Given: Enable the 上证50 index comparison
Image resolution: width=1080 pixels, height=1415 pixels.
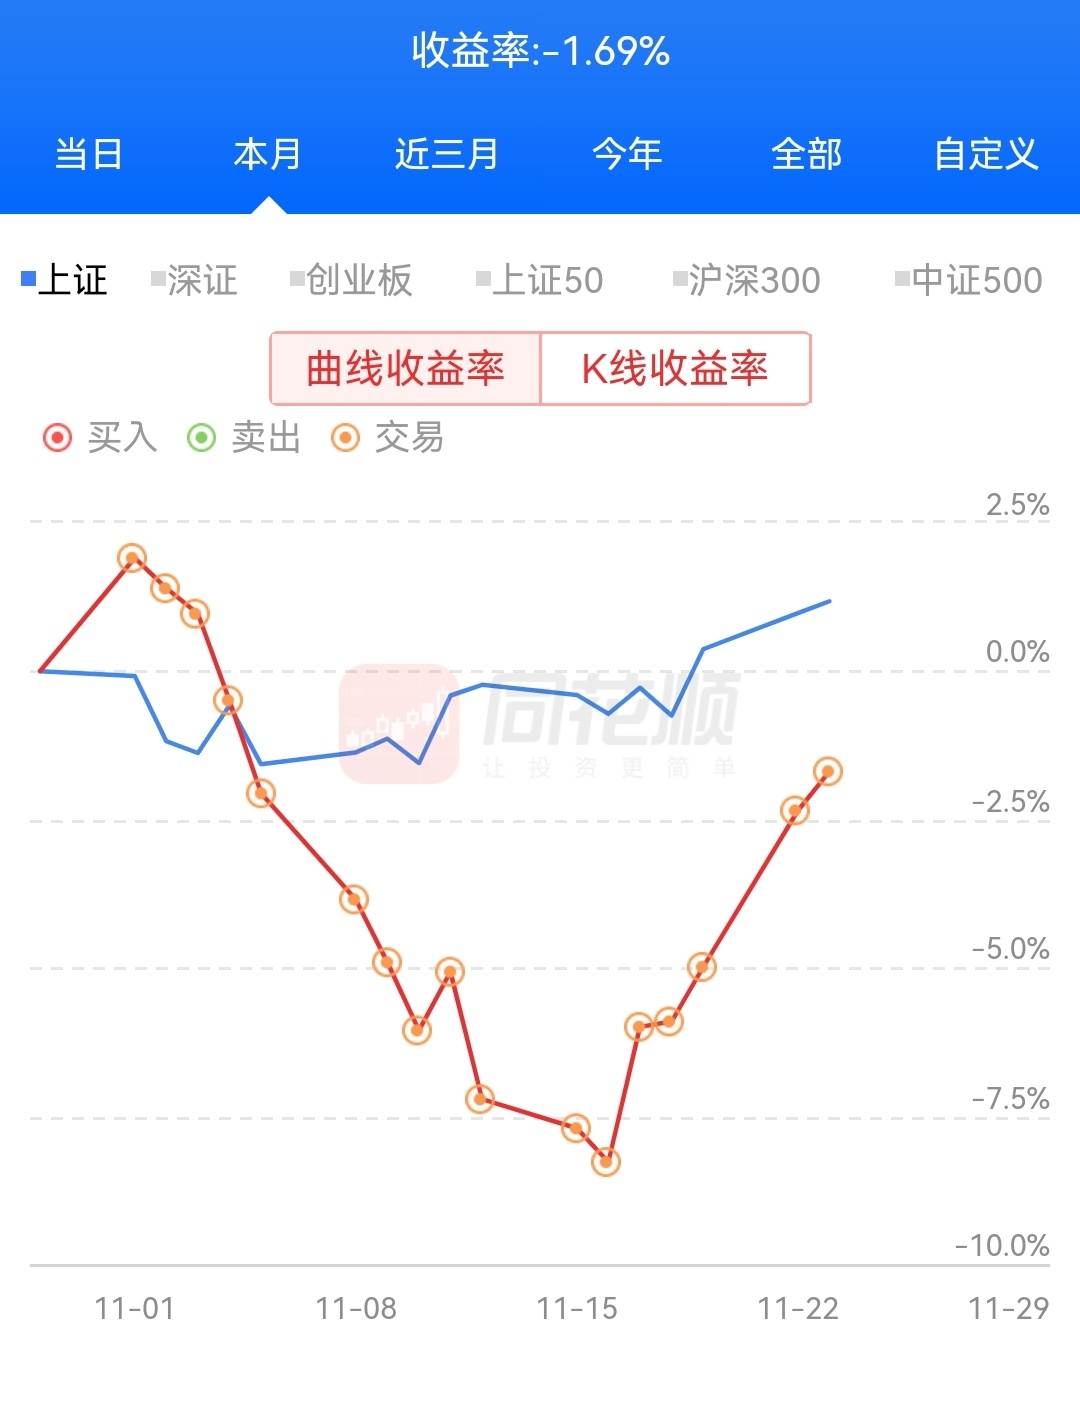Looking at the screenshot, I should click(540, 280).
